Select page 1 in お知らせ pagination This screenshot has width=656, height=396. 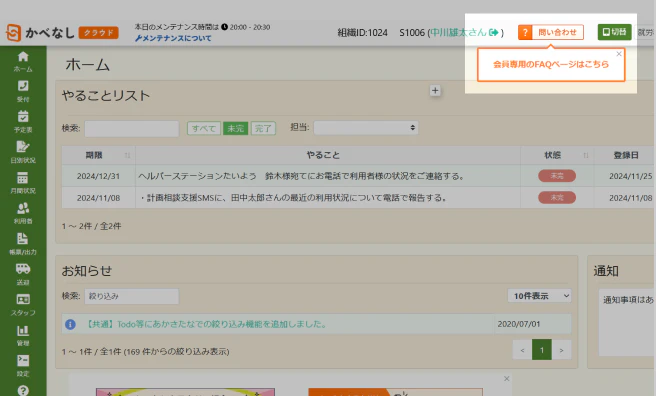542,350
